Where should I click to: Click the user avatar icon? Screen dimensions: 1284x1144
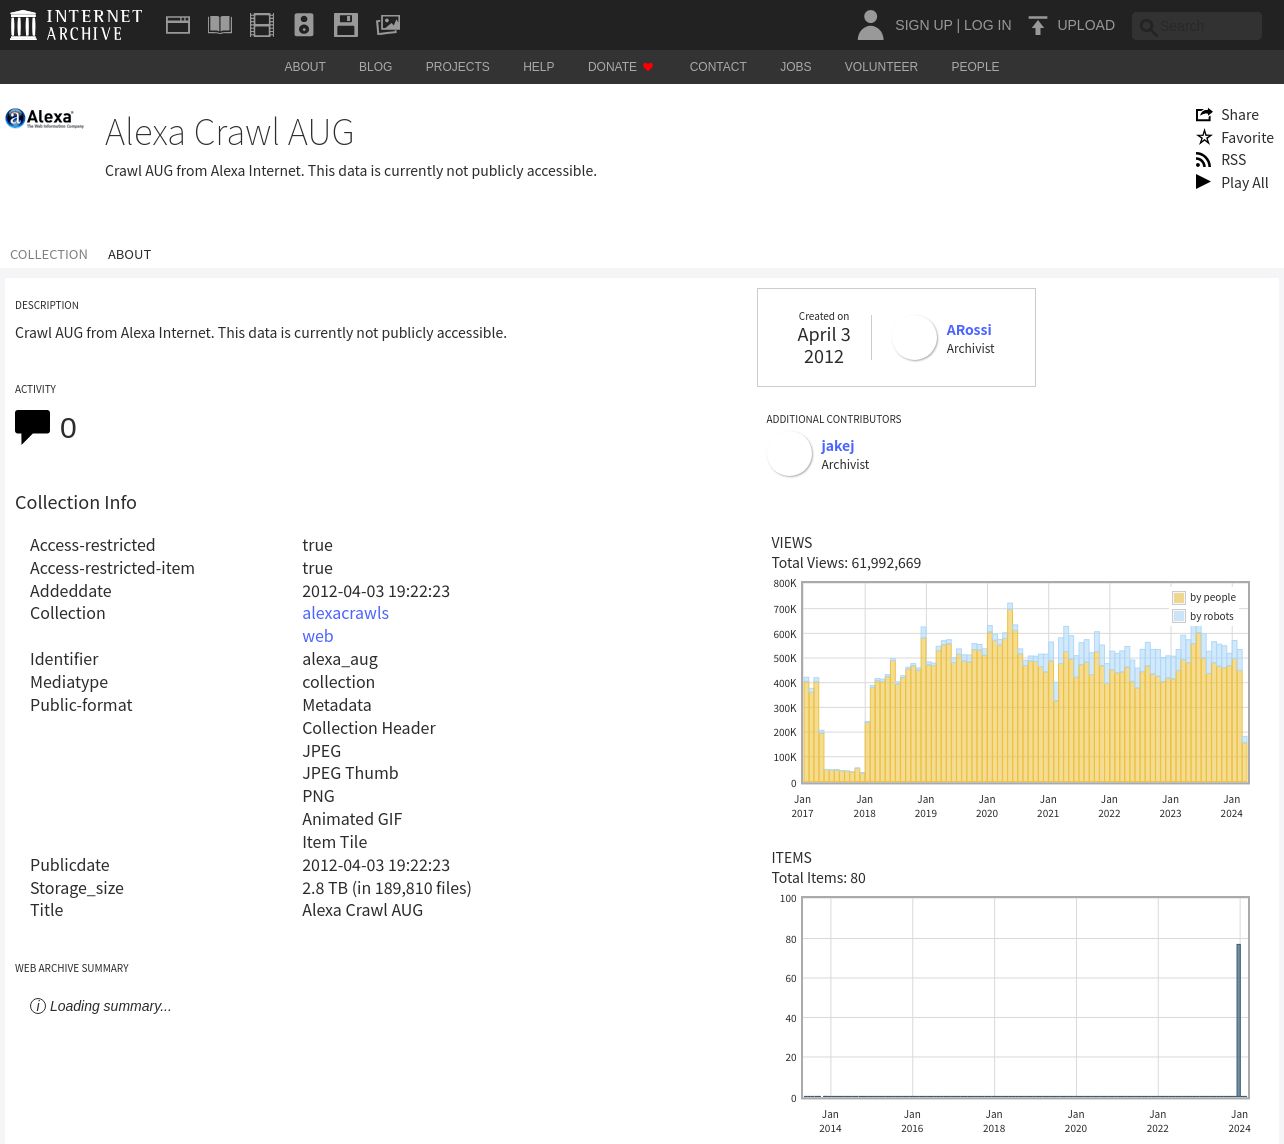tap(870, 25)
